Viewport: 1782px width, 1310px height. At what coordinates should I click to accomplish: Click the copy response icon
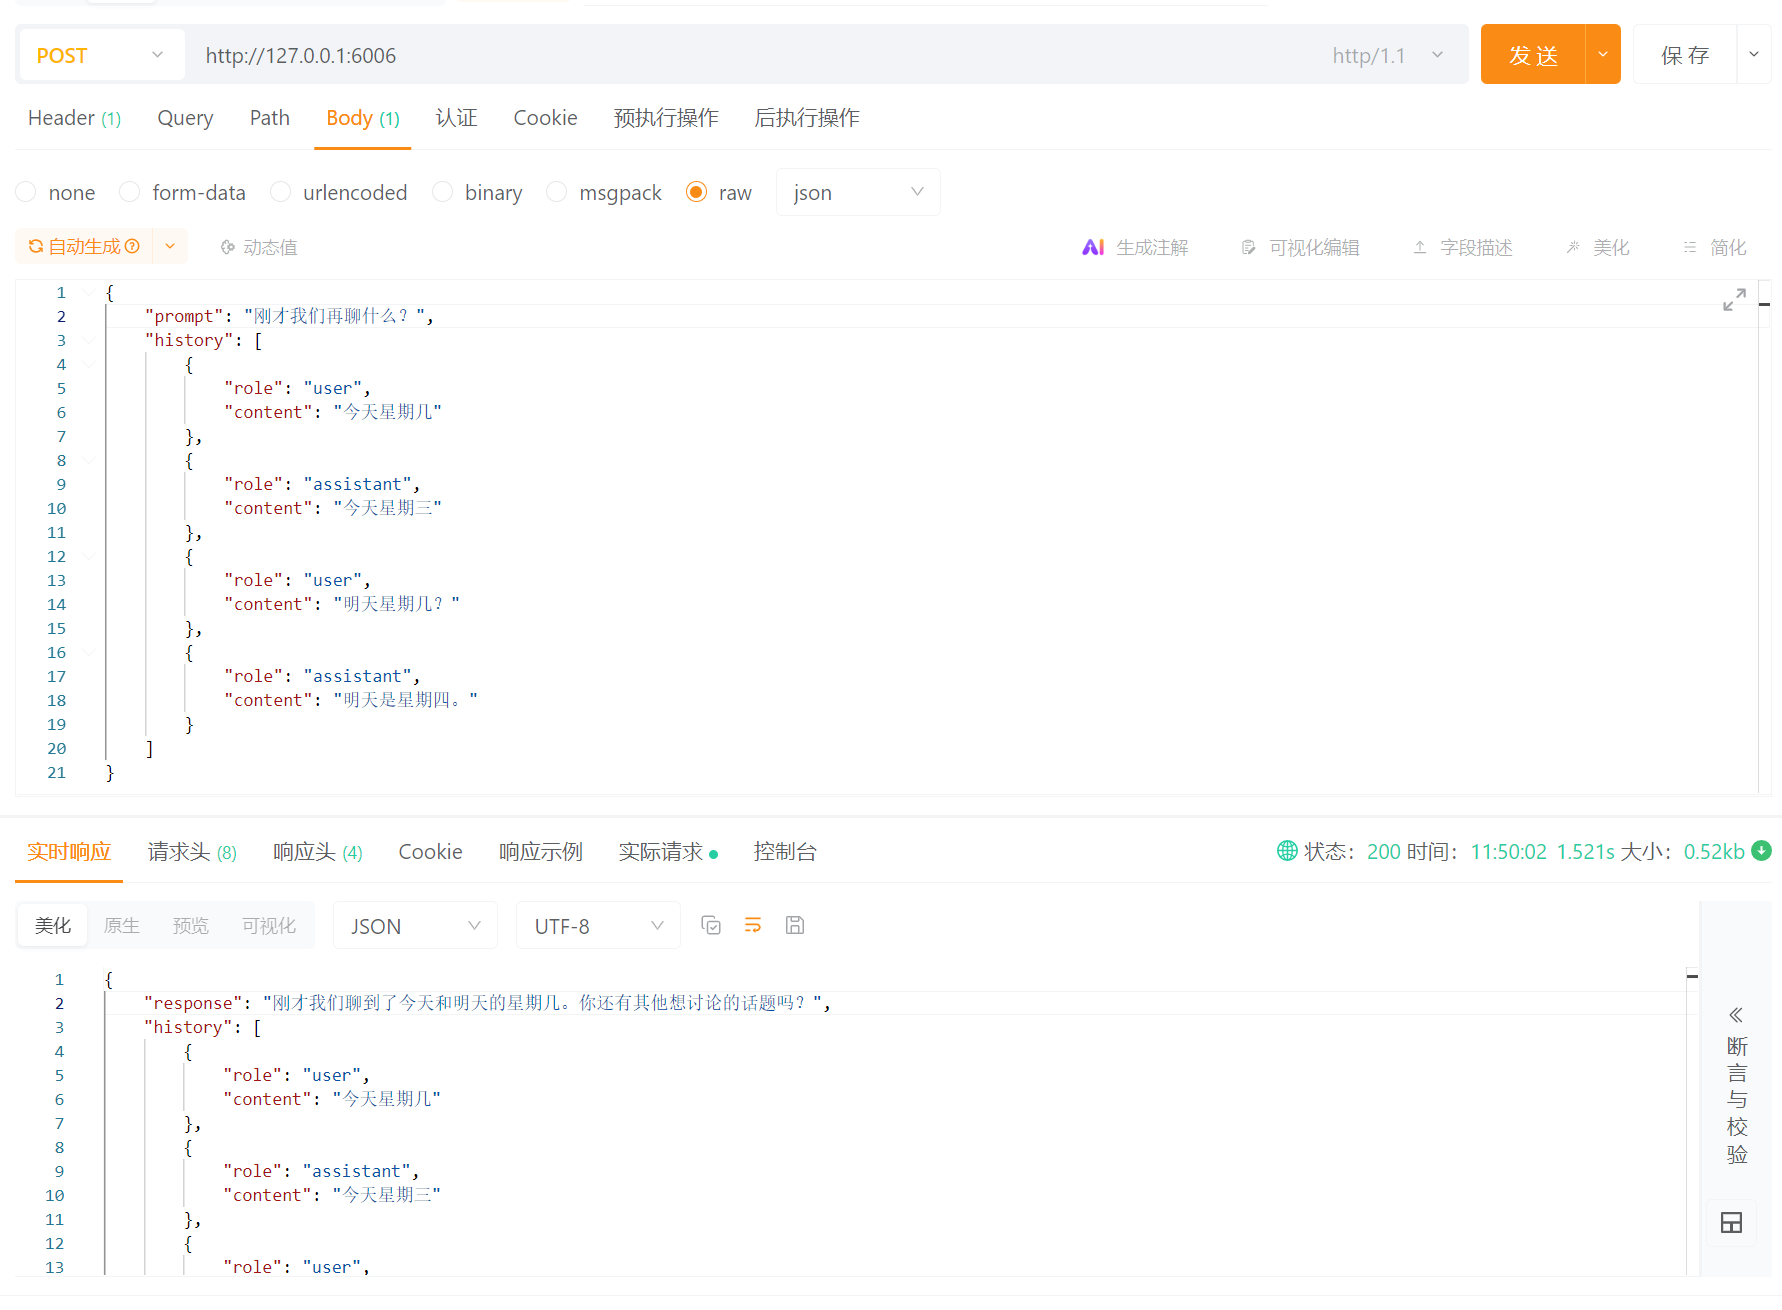point(711,926)
